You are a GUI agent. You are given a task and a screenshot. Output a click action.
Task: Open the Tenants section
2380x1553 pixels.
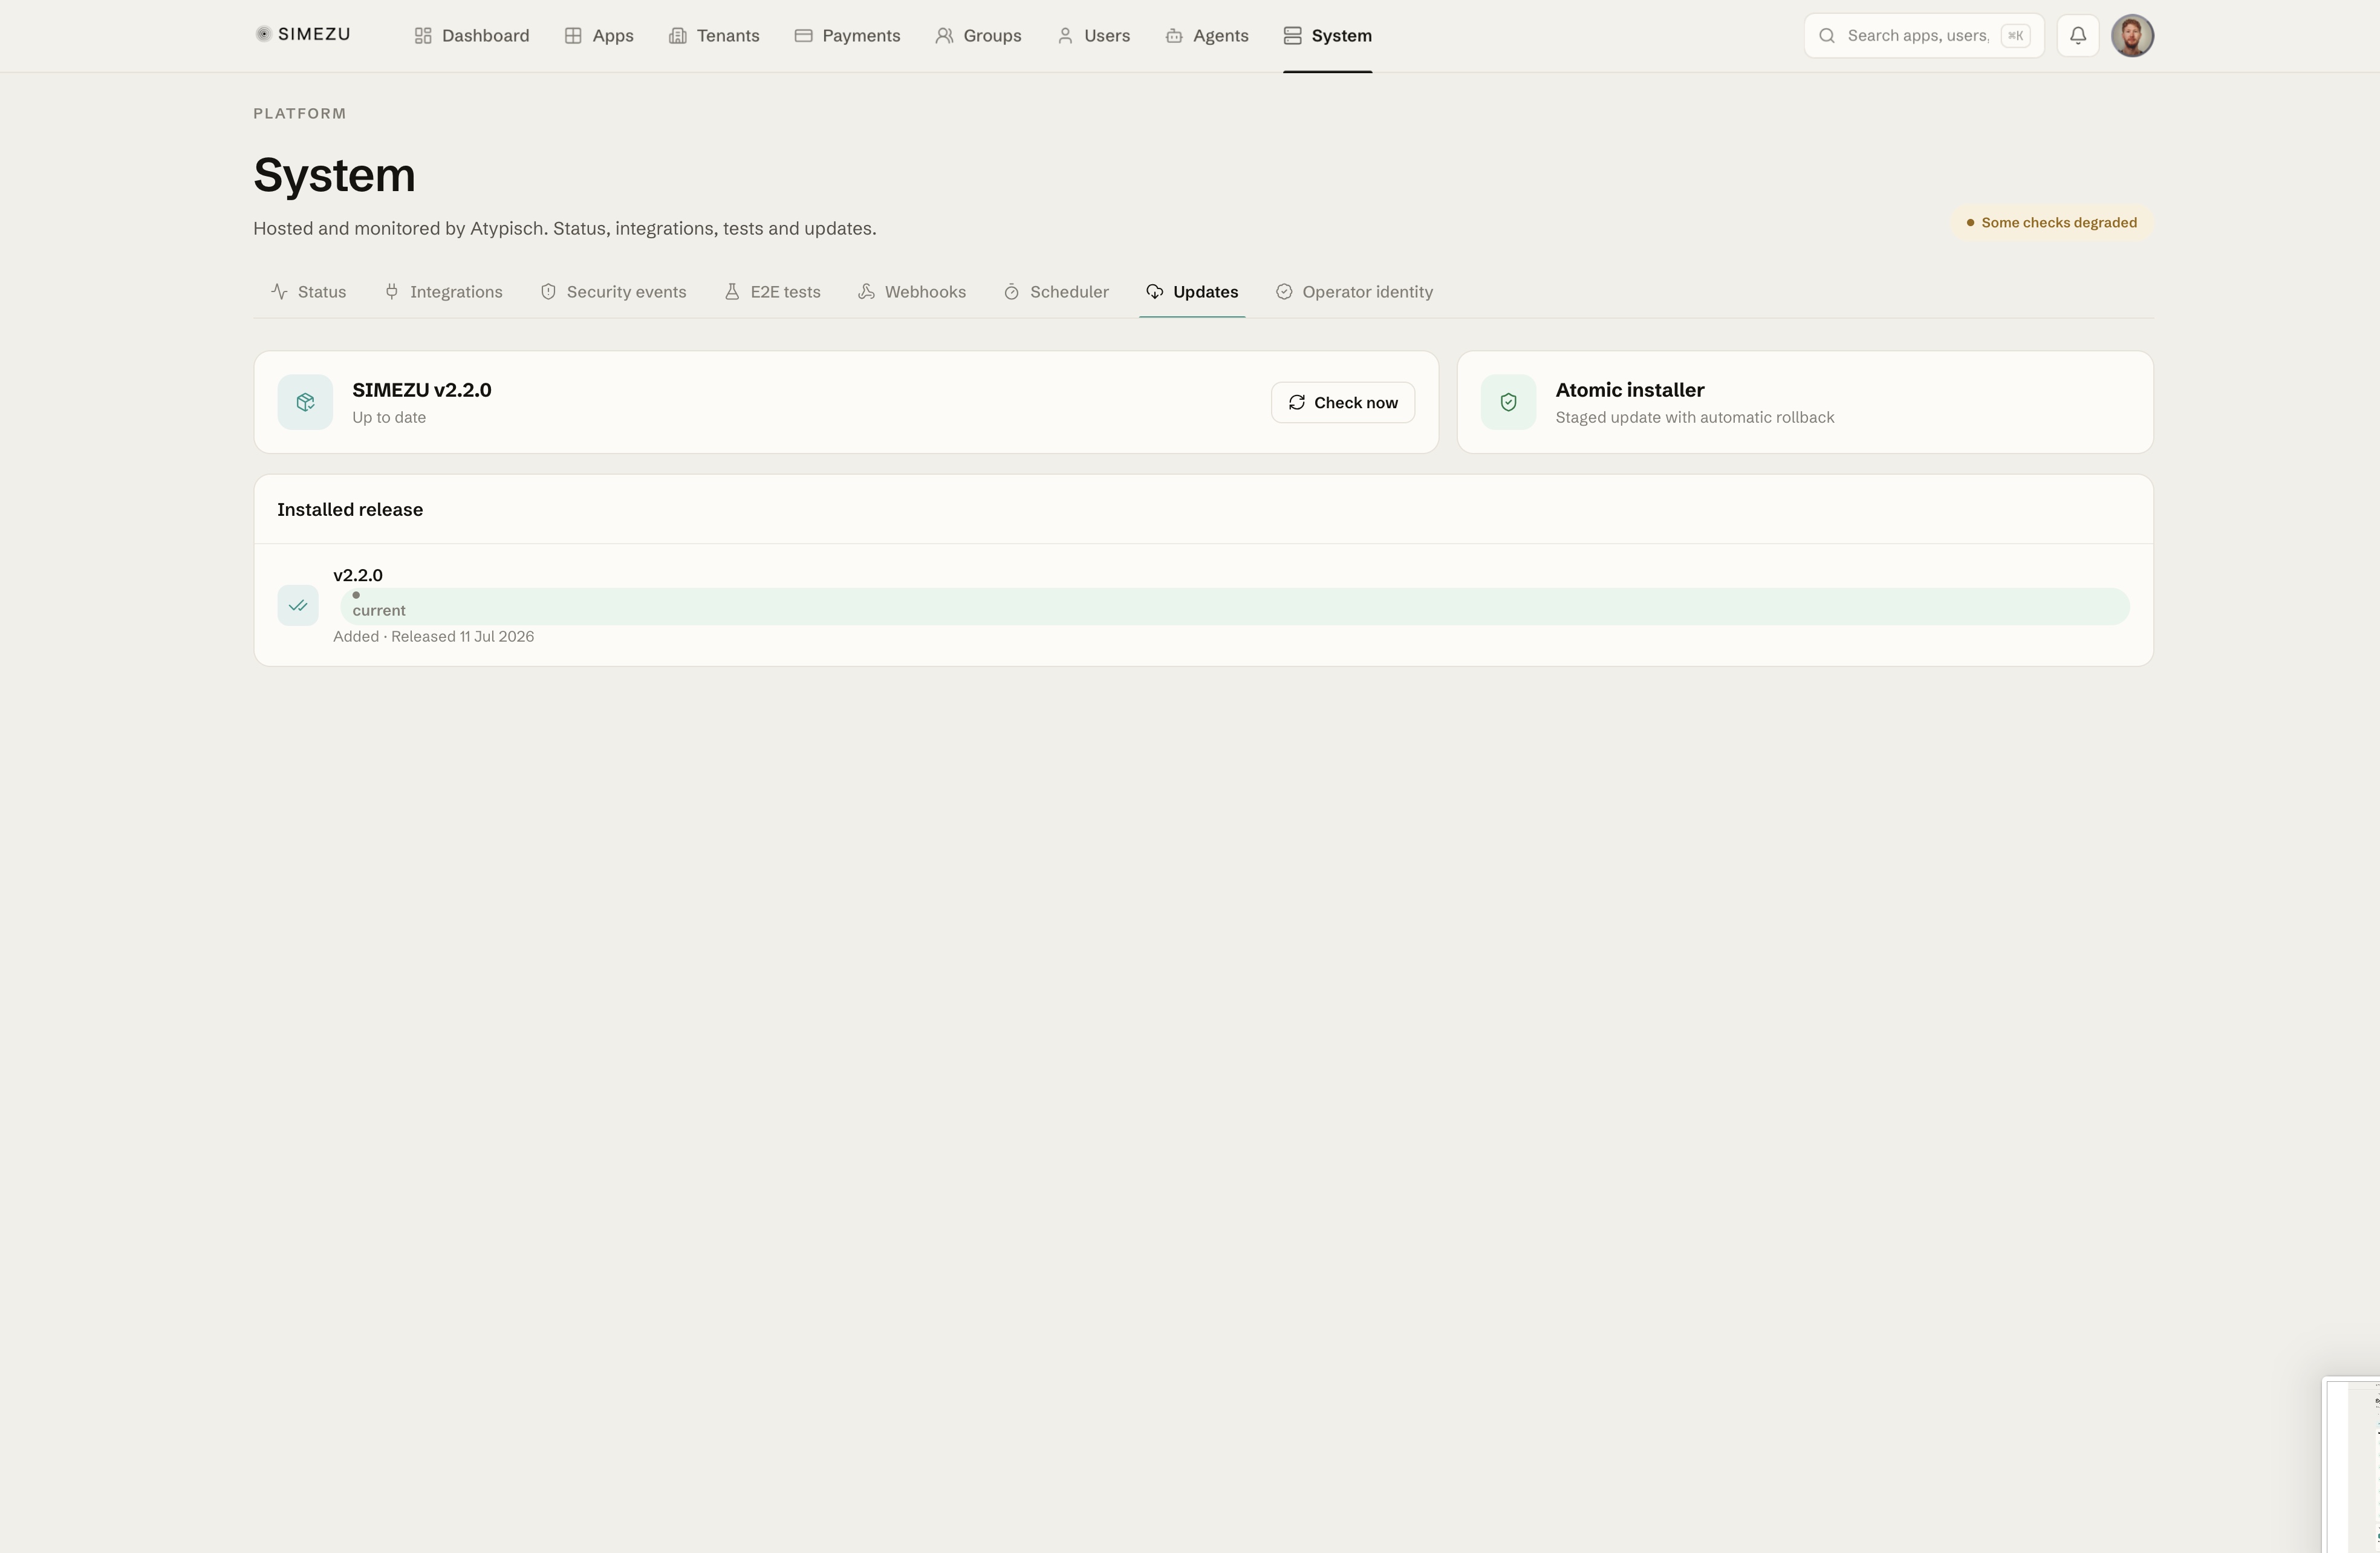pos(714,36)
